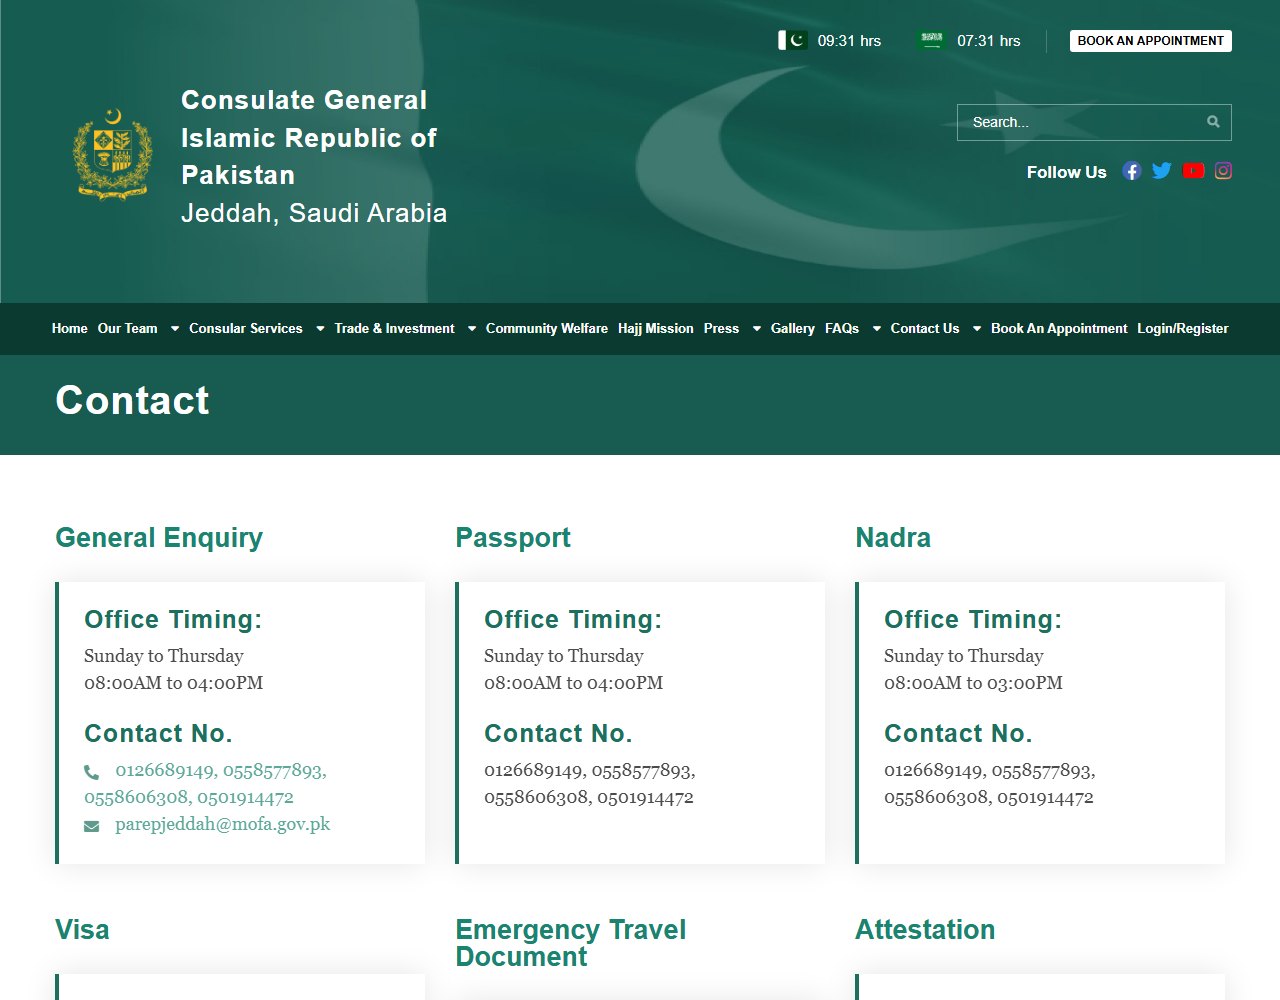Select Book An Appointment in the navigation bar
This screenshot has width=1280, height=1000.
coord(1059,328)
